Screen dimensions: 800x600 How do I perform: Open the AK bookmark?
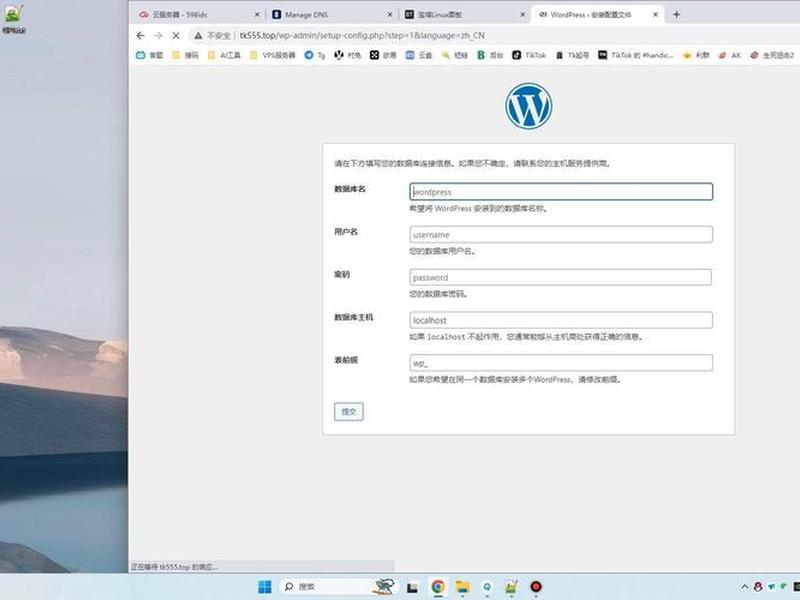coord(730,55)
